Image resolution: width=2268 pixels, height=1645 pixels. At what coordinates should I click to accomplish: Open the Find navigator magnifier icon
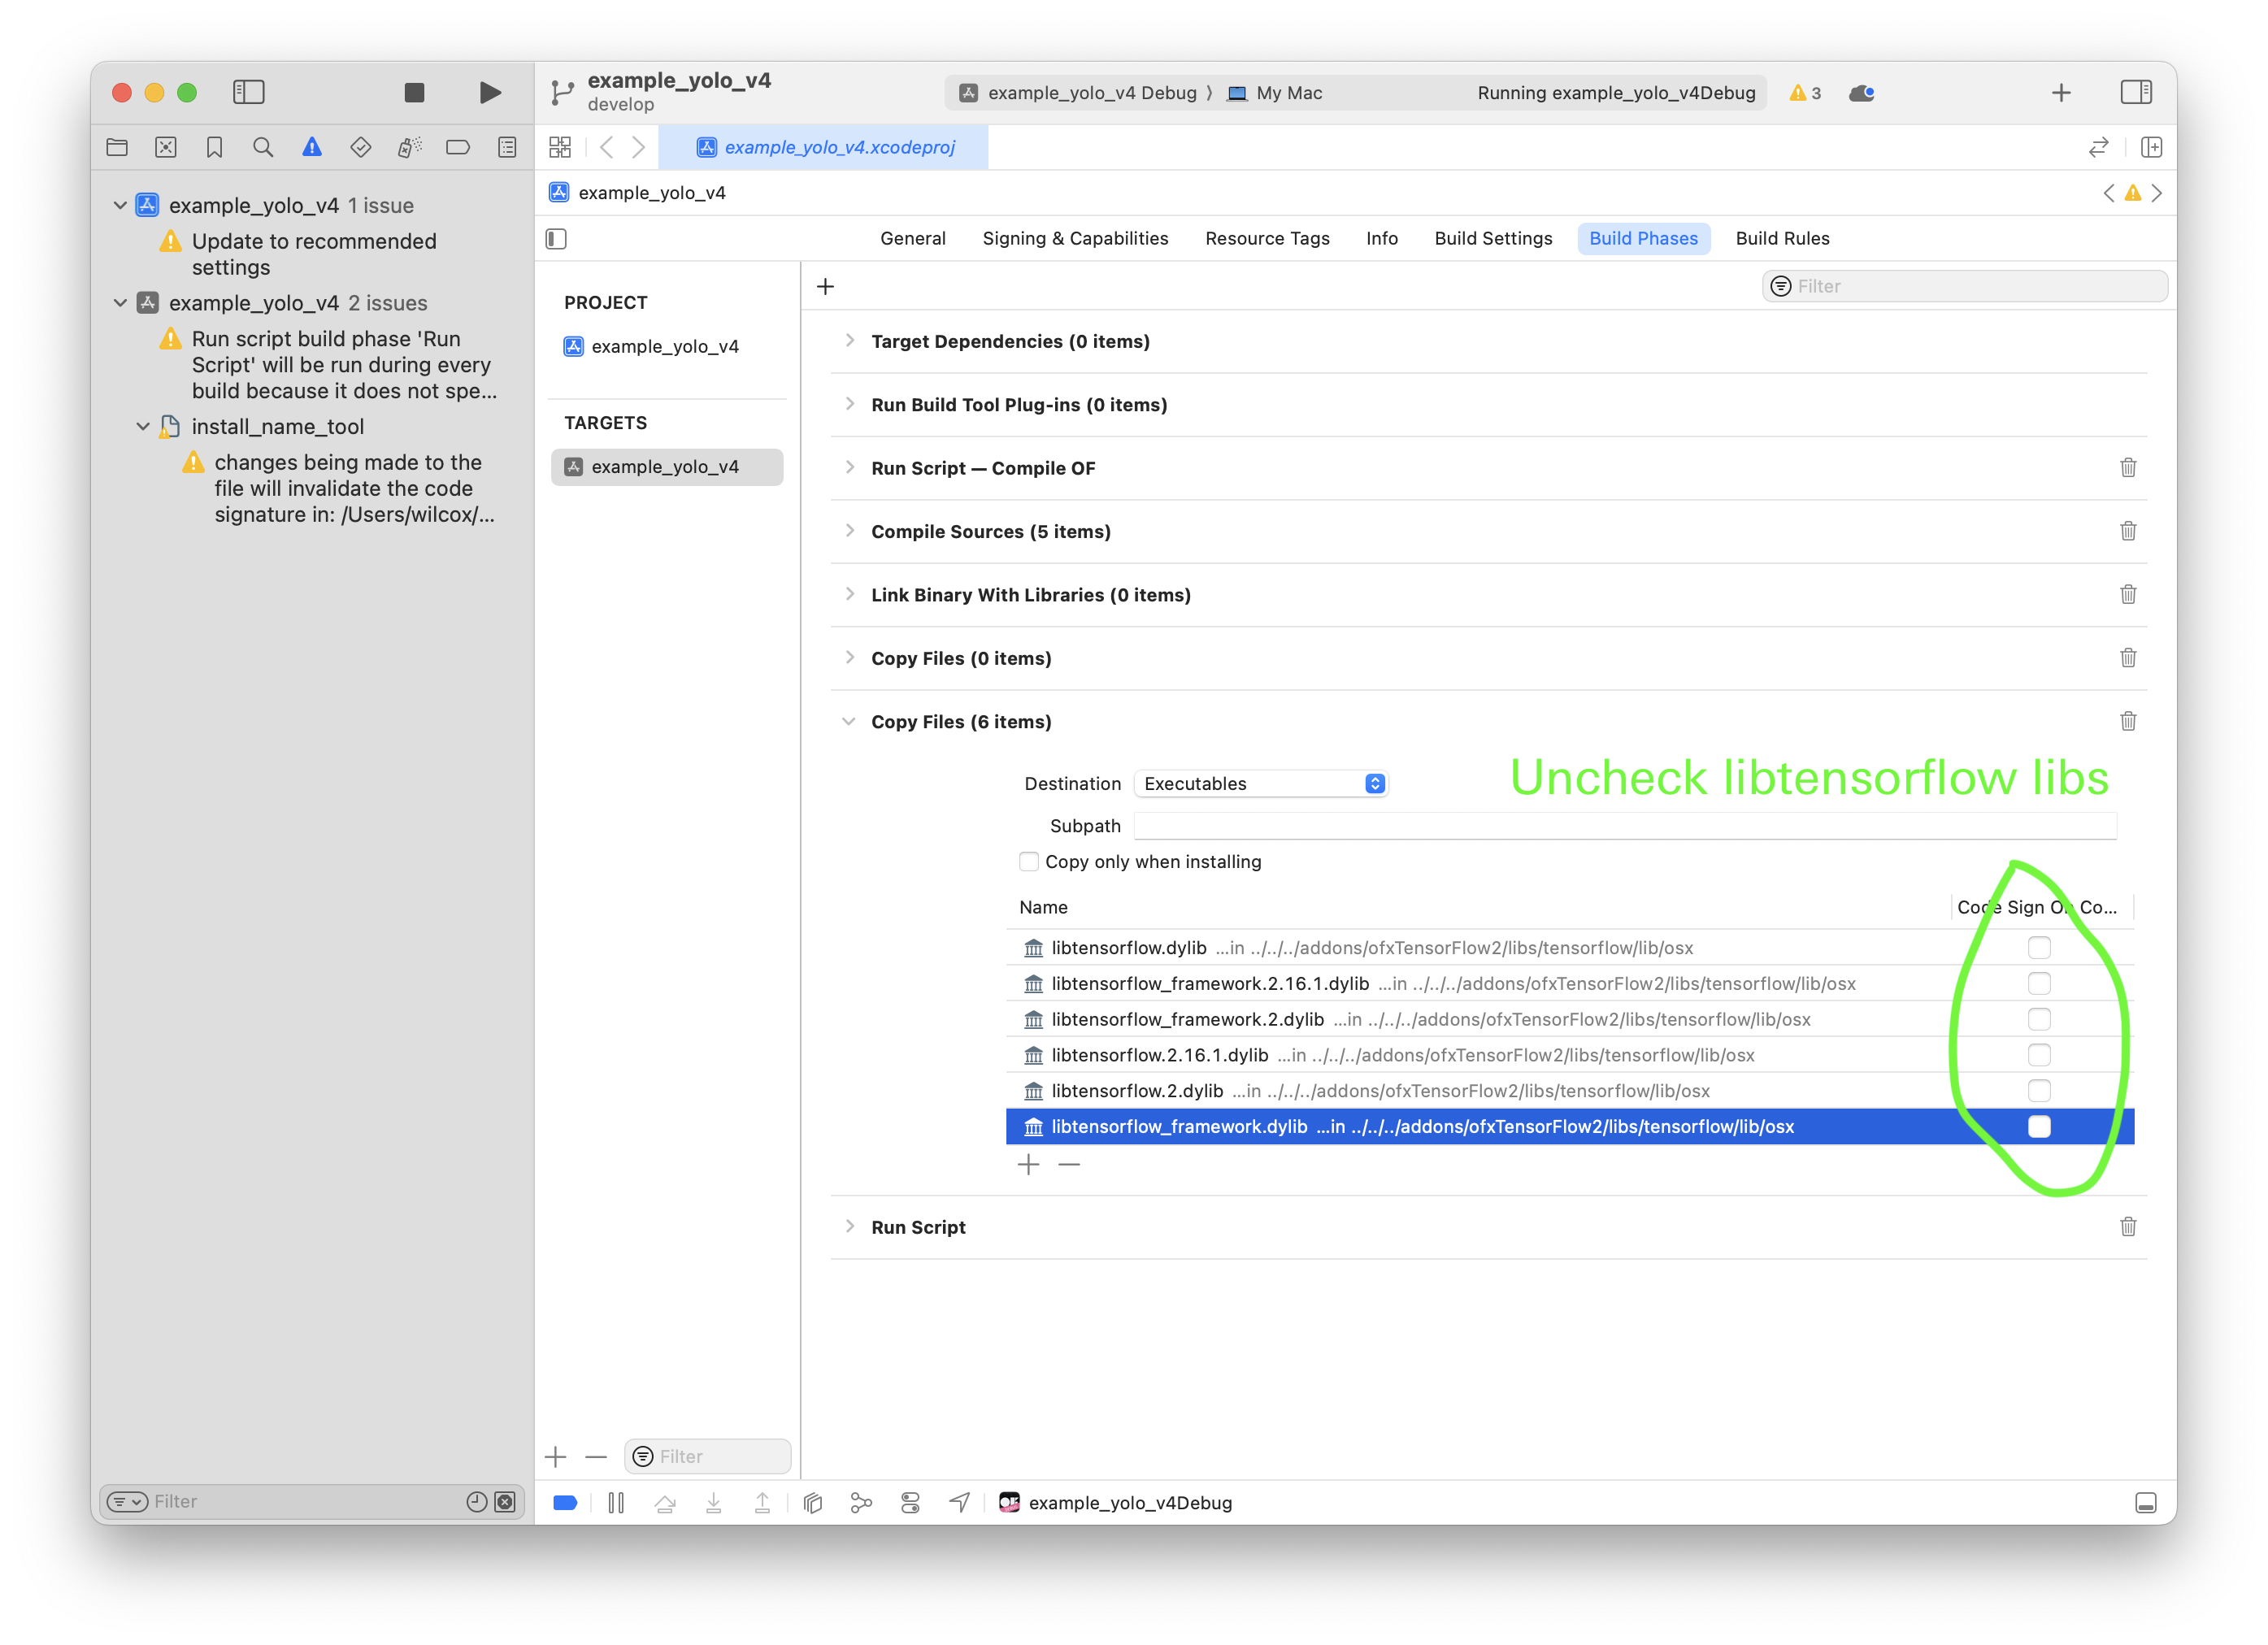(263, 148)
